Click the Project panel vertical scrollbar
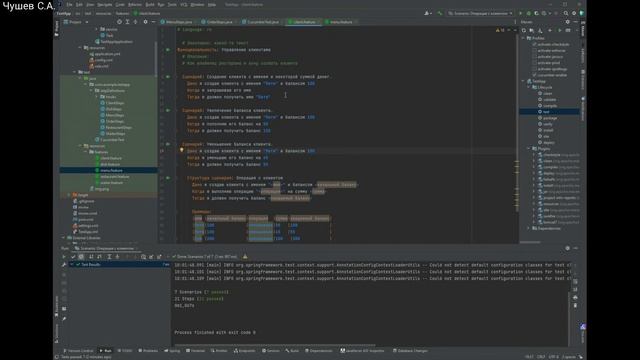The image size is (640, 360). (156, 59)
